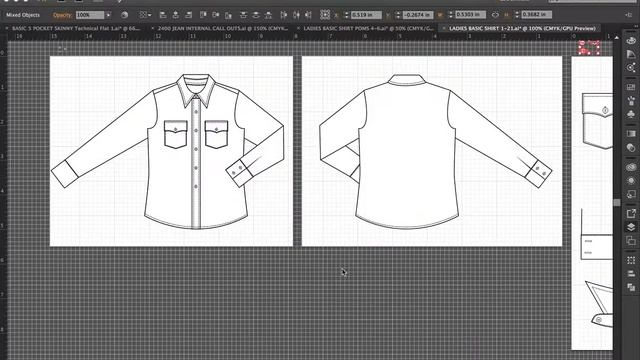The image size is (640, 360).
Task: Toggle constrain width and height proportions link
Action: 495,15
